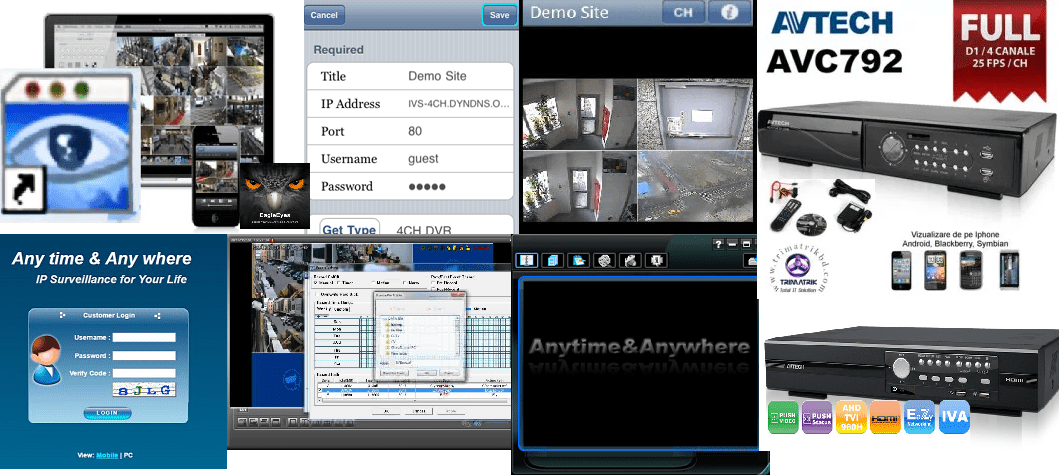Image resolution: width=1059 pixels, height=475 pixels.
Task: Open the PC view link
Action: [128, 455]
